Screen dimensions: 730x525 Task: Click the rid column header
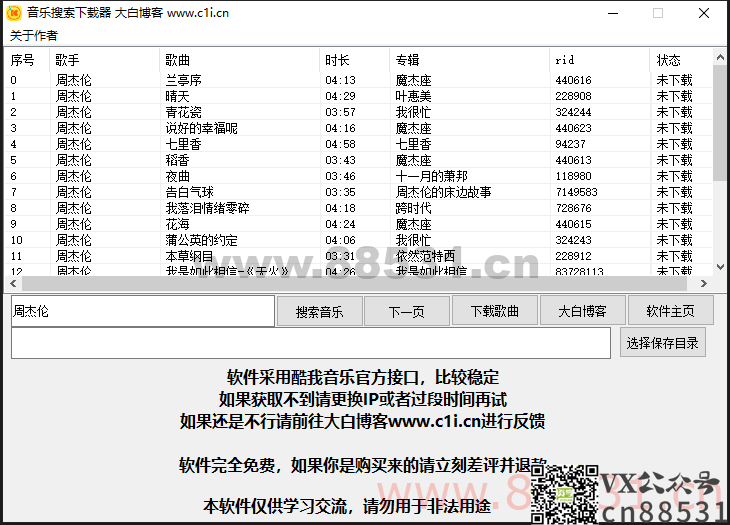point(599,61)
